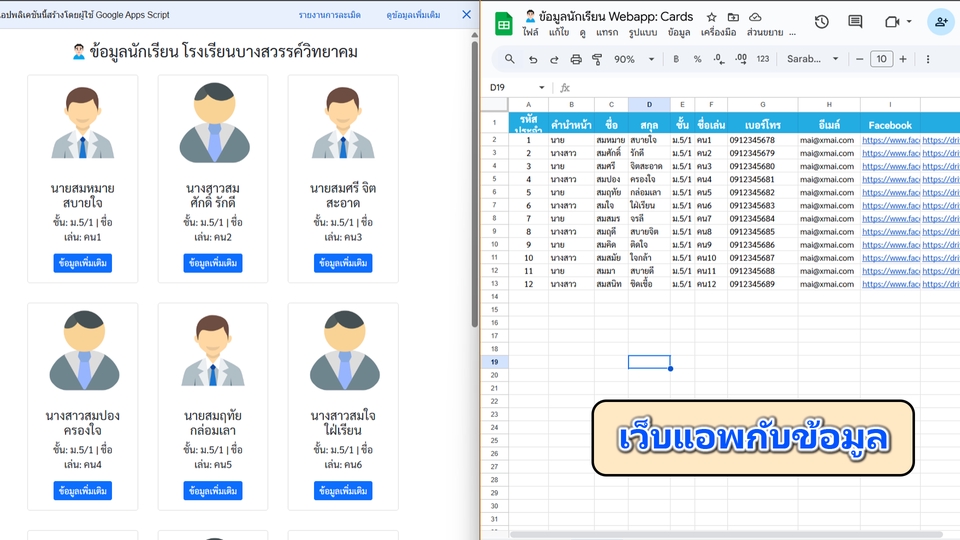The image size is (960, 540).
Task: Click cell with phone 0912345678
Action: [762, 140]
